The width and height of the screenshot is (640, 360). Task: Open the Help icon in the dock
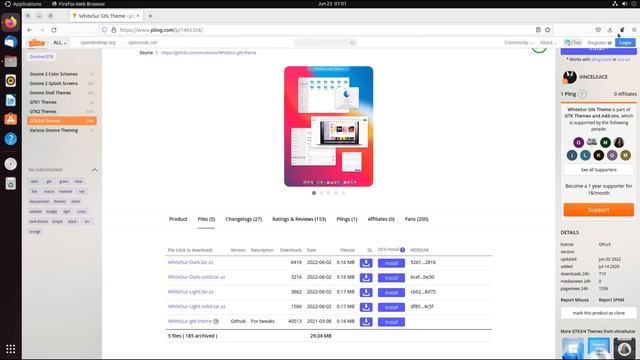click(x=11, y=139)
